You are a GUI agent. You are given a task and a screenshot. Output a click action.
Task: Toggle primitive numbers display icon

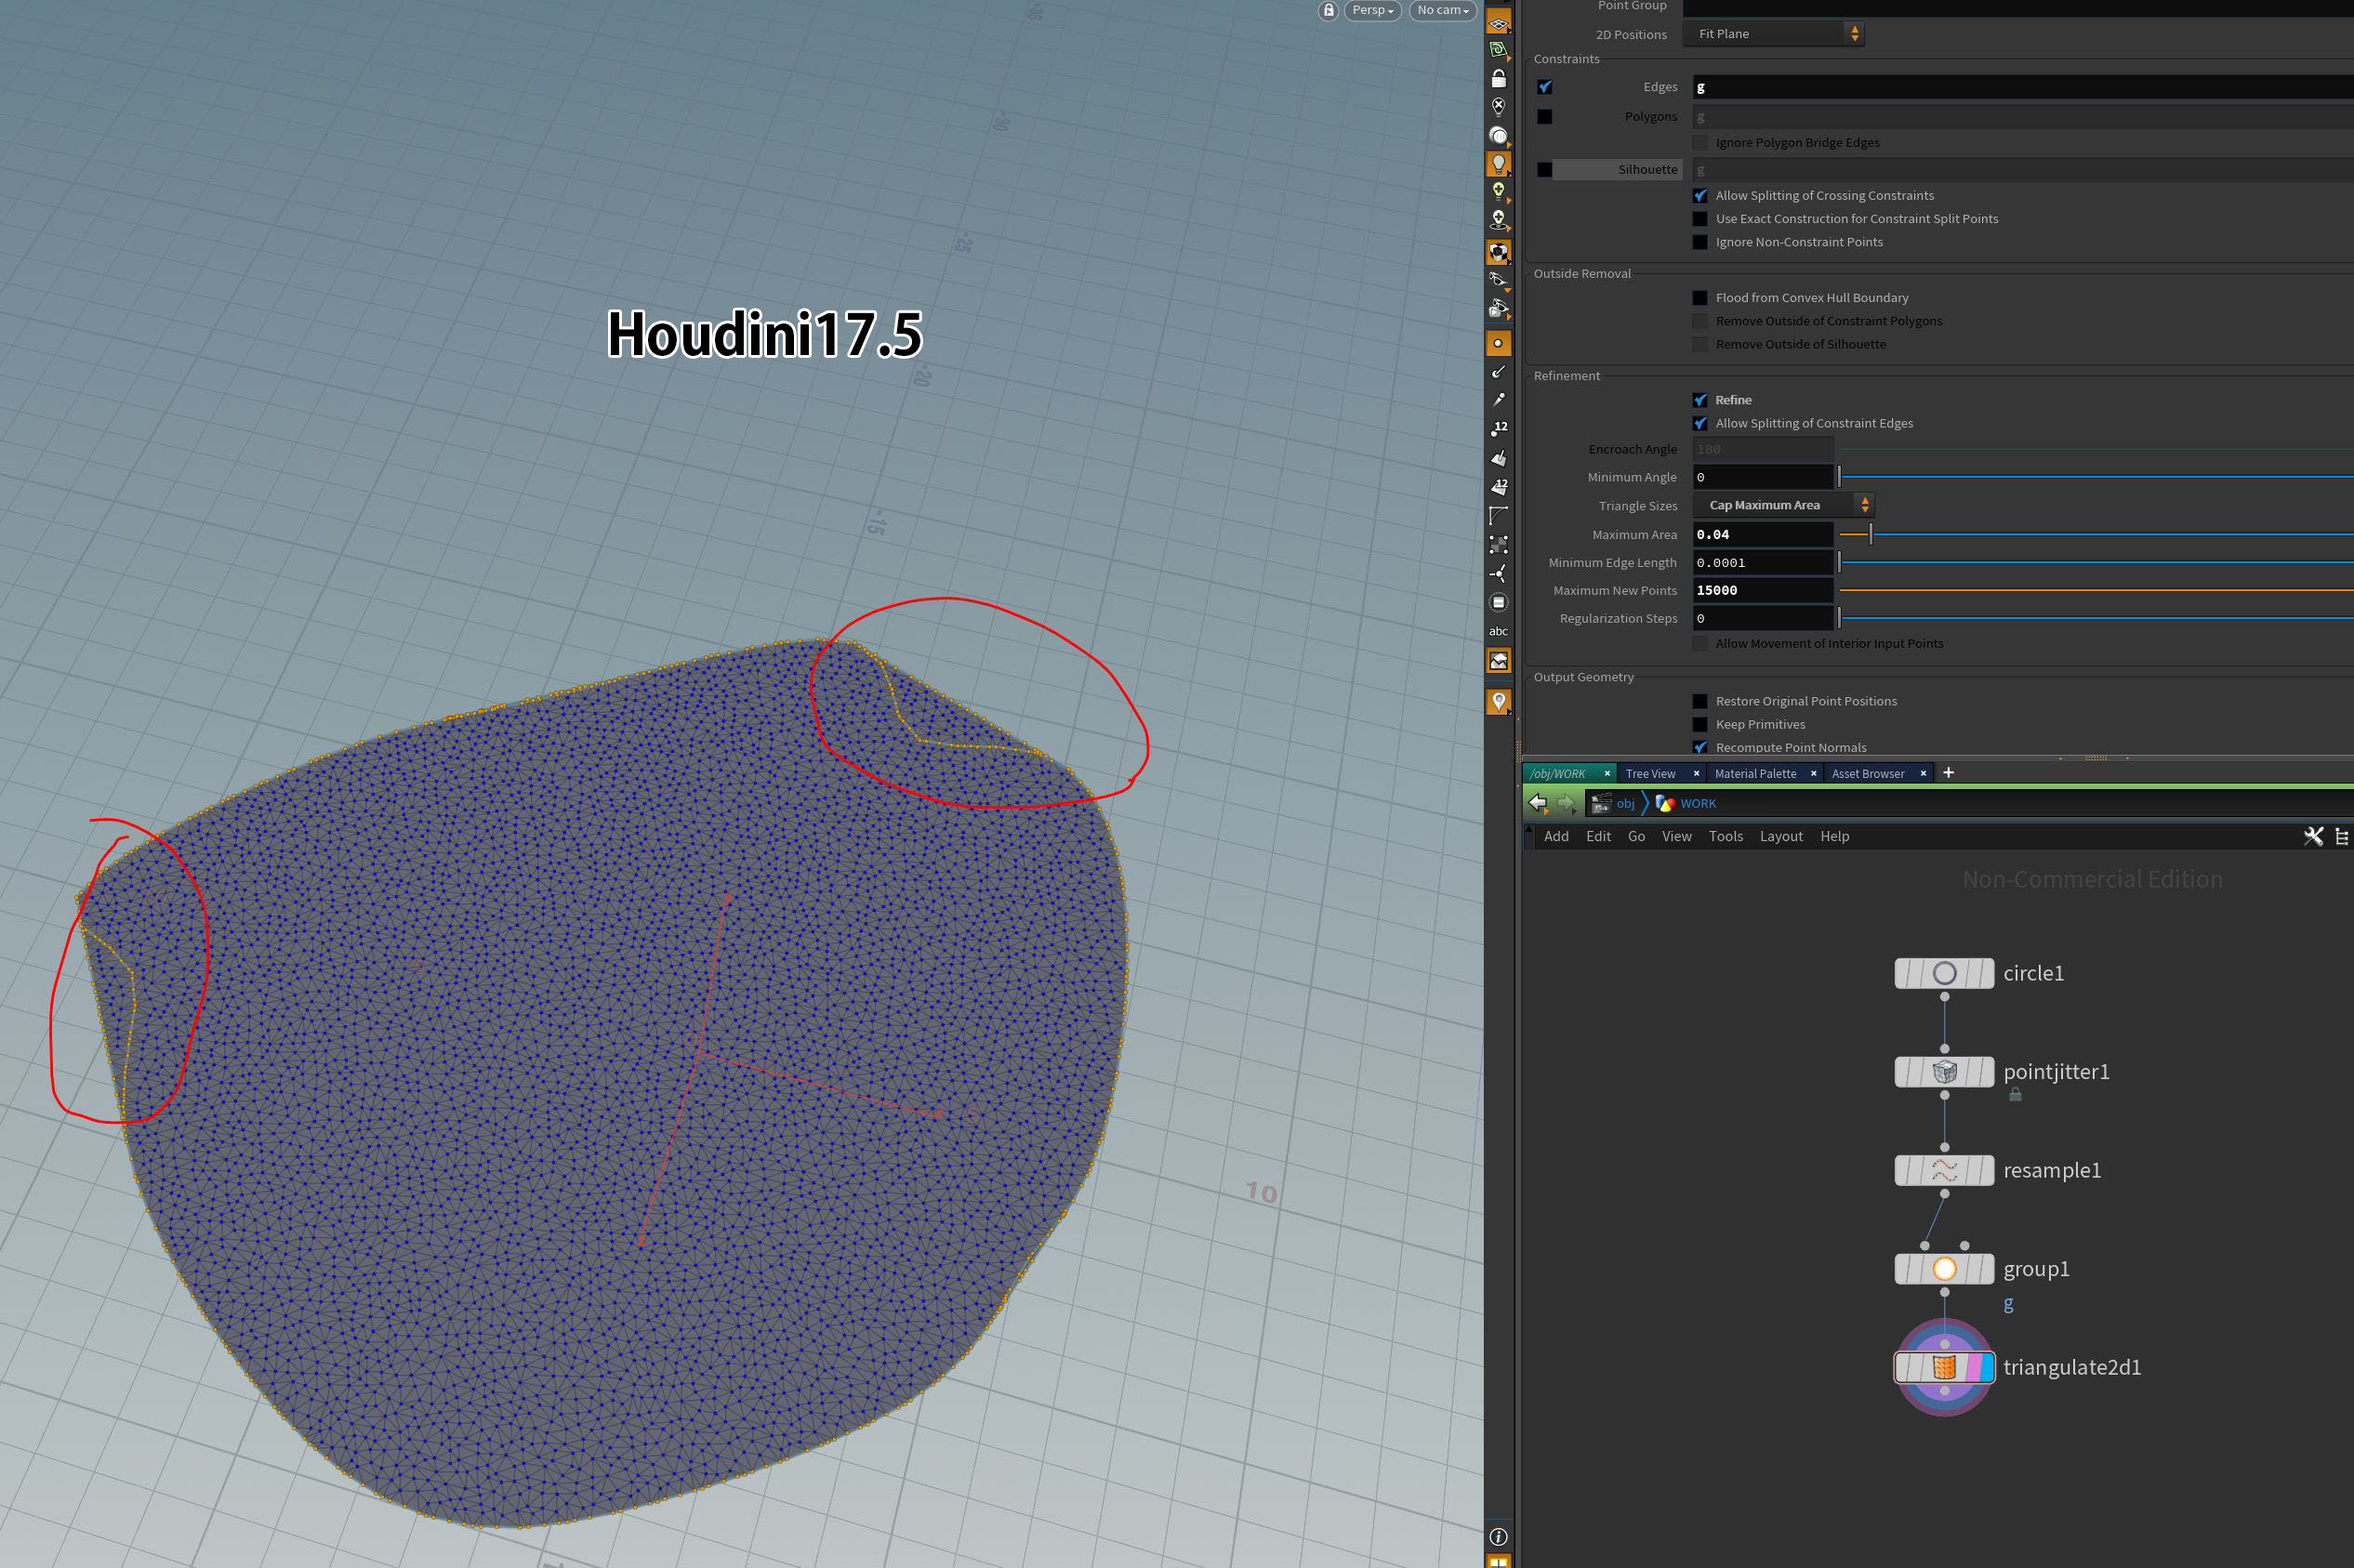point(1498,487)
